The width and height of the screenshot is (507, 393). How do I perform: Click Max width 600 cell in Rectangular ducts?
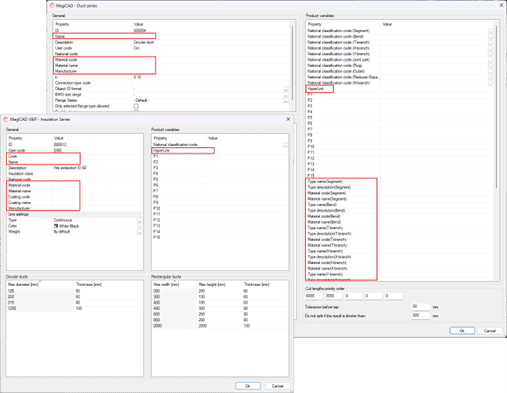pyautogui.click(x=174, y=314)
